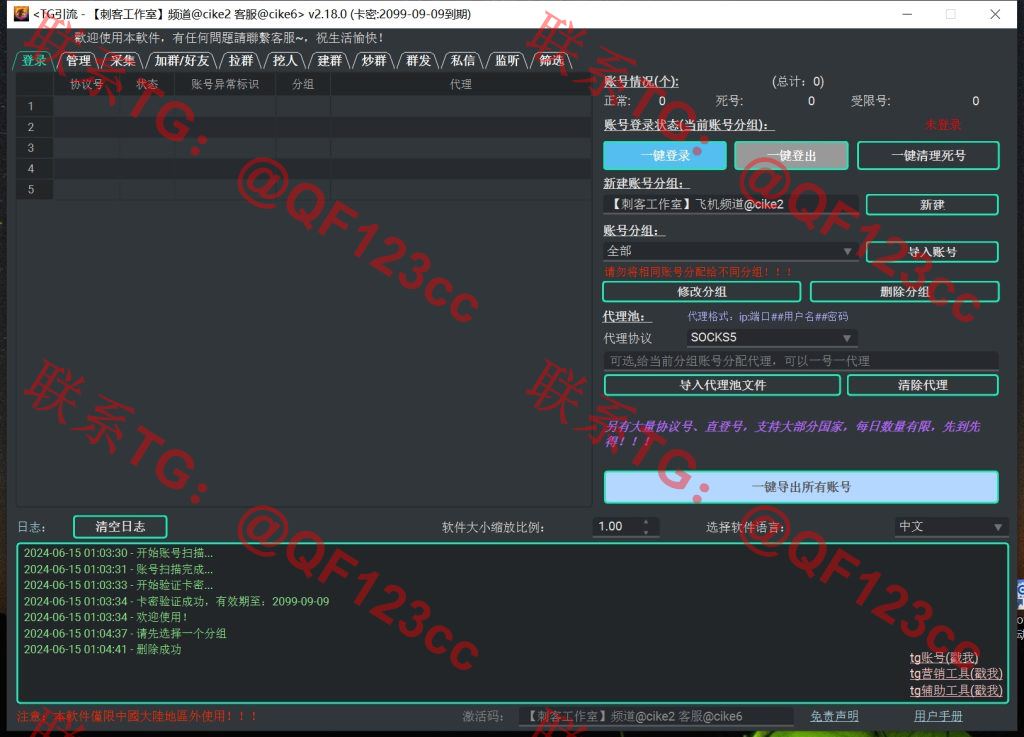Click the 导入账号 button
This screenshot has height=737, width=1024.
[932, 252]
